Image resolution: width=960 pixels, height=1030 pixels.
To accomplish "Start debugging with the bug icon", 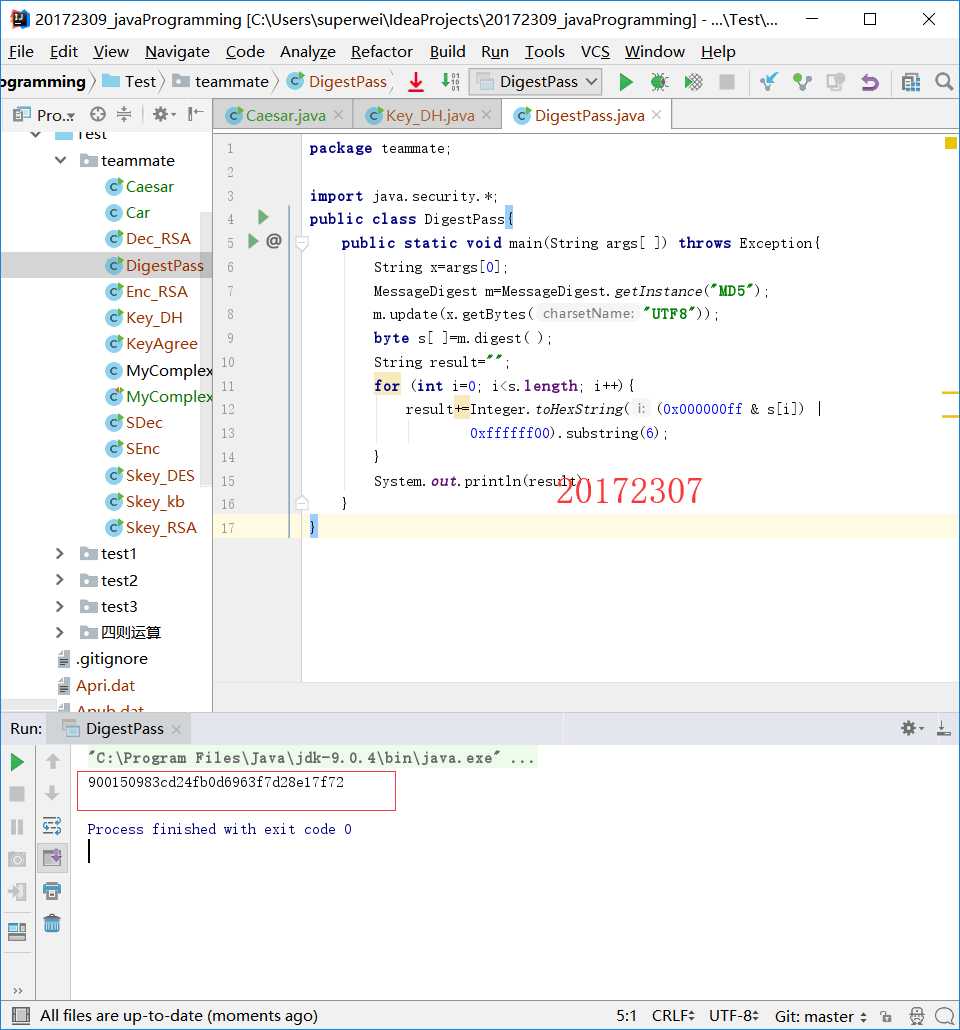I will pos(659,82).
